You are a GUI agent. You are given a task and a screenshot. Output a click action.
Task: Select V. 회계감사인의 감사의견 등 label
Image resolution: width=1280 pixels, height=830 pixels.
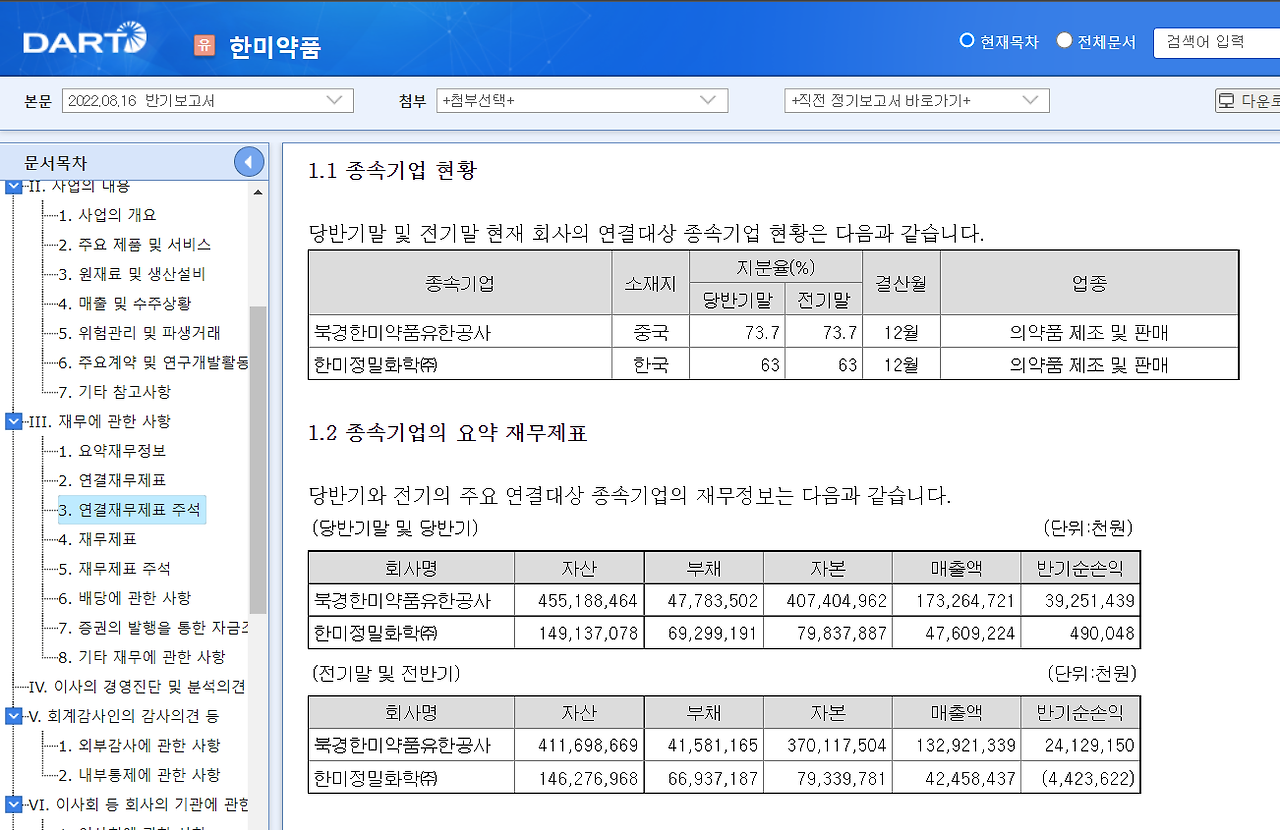pos(124,716)
